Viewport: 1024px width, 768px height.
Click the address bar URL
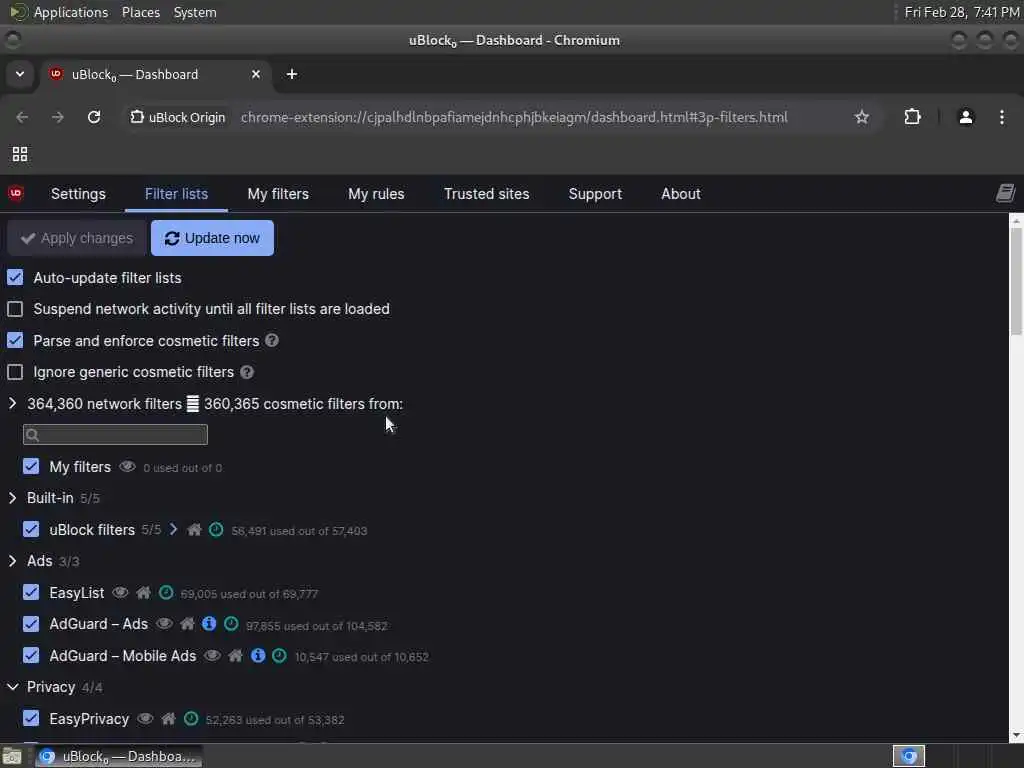tap(514, 117)
